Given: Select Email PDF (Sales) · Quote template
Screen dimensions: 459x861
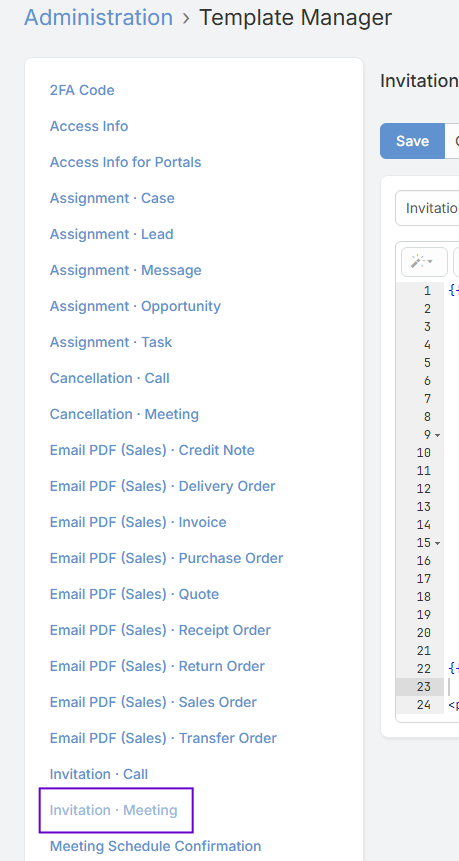Looking at the screenshot, I should 135,594.
